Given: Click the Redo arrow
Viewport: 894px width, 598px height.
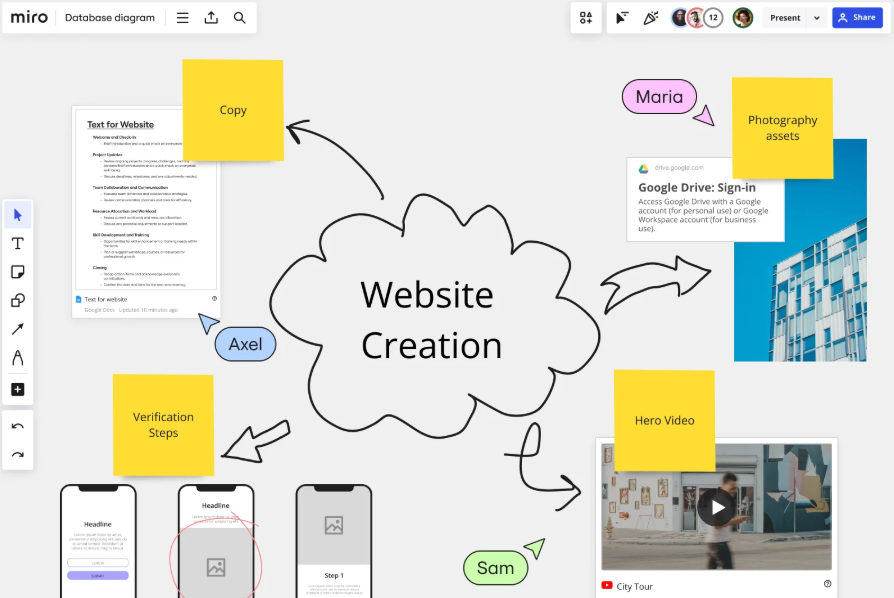Looking at the screenshot, I should tap(18, 455).
